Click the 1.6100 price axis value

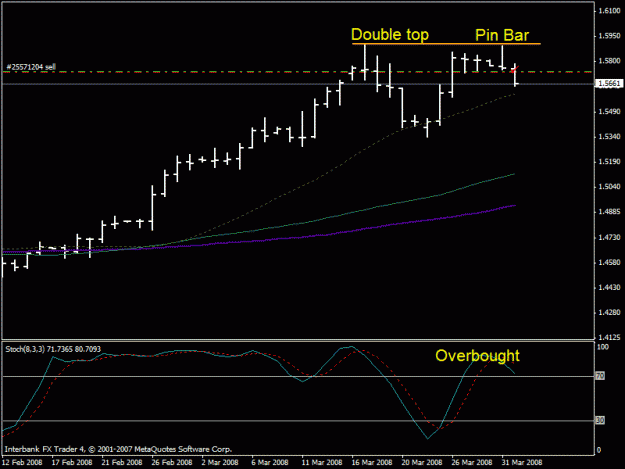(609, 11)
